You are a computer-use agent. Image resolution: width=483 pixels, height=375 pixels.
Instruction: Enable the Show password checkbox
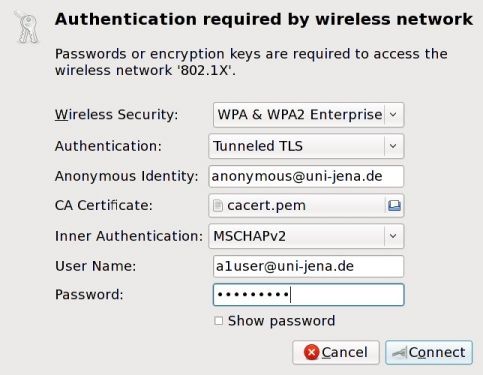pos(218,321)
